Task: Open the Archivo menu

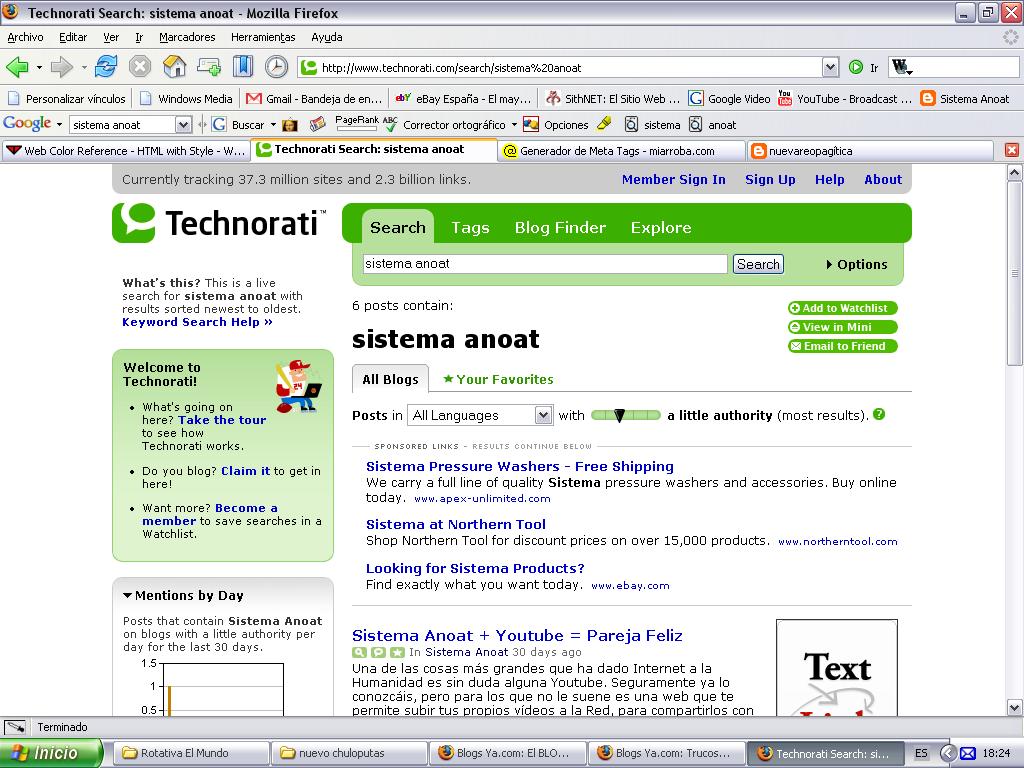Action: [25, 37]
